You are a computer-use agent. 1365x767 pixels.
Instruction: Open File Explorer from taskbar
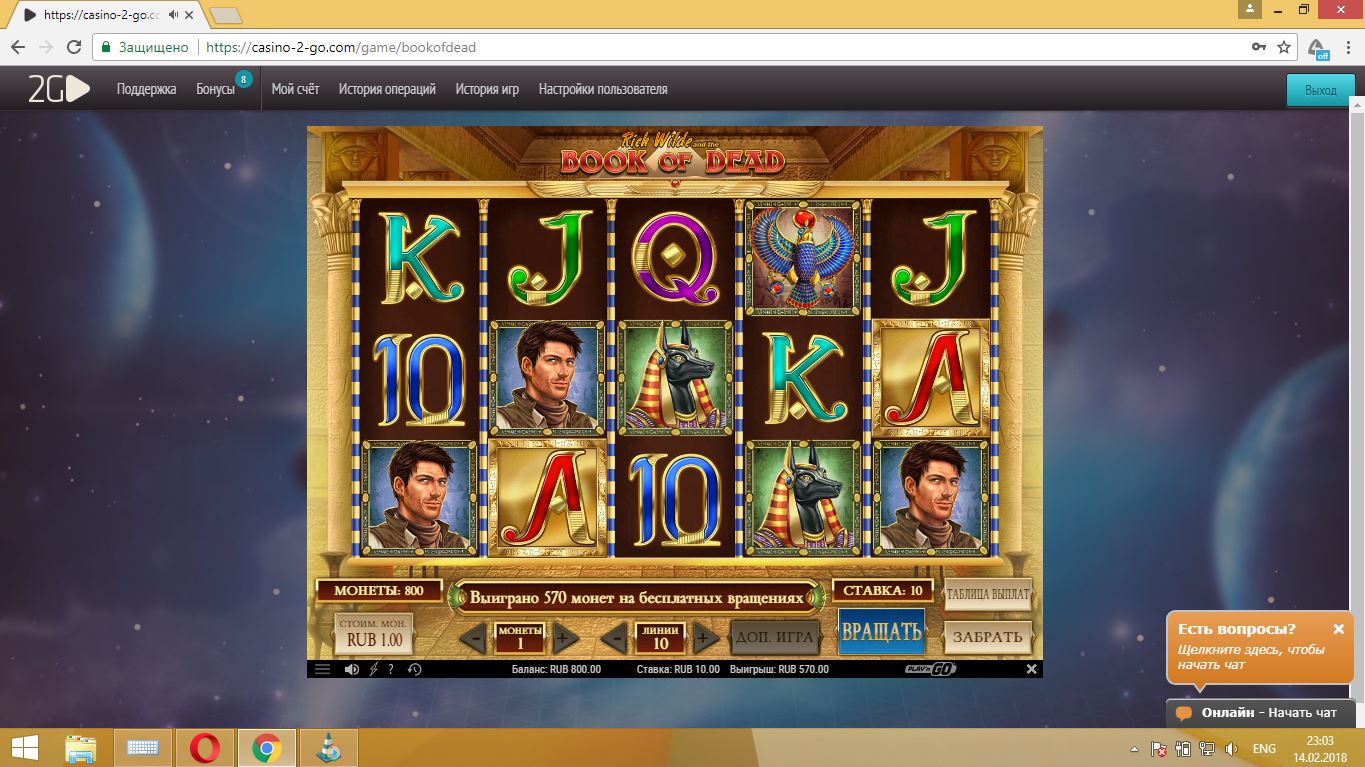coord(81,748)
